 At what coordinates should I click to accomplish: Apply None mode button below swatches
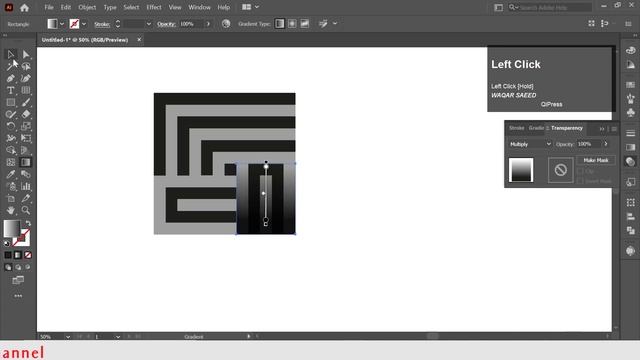click(28, 255)
